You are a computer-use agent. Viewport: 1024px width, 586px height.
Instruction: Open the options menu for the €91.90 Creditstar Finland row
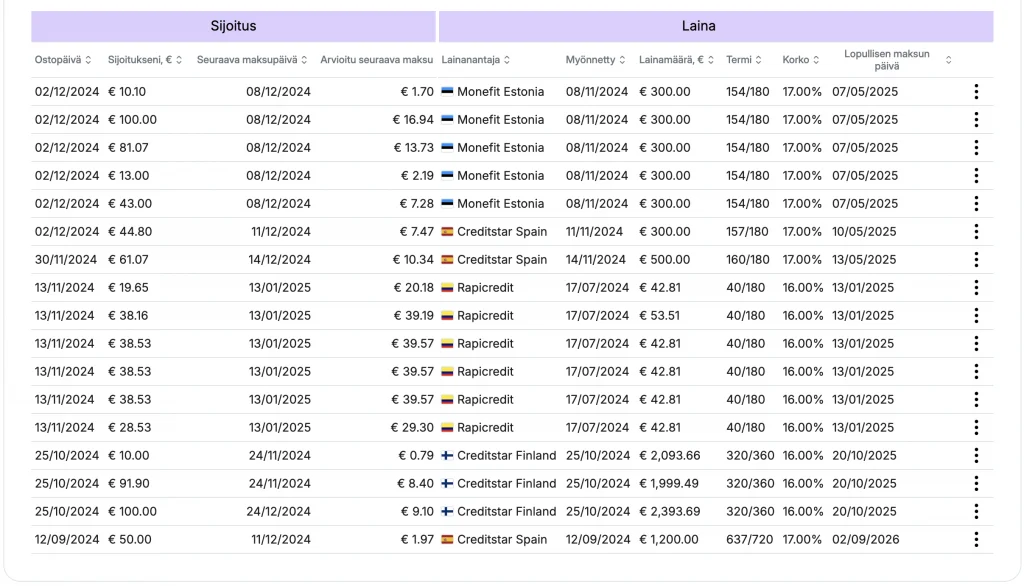(976, 484)
